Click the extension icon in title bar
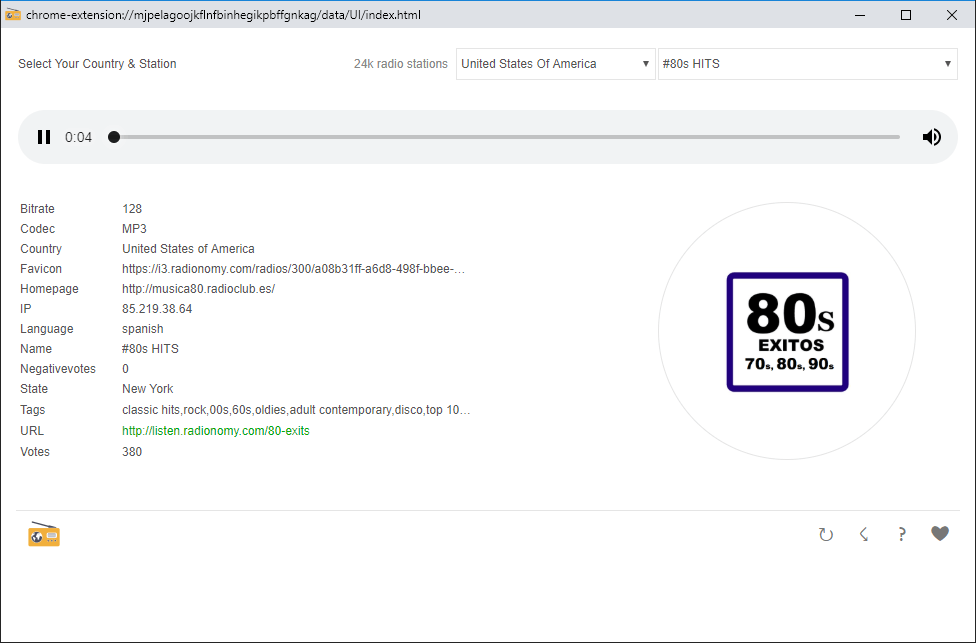This screenshot has width=976, height=643. 12,14
